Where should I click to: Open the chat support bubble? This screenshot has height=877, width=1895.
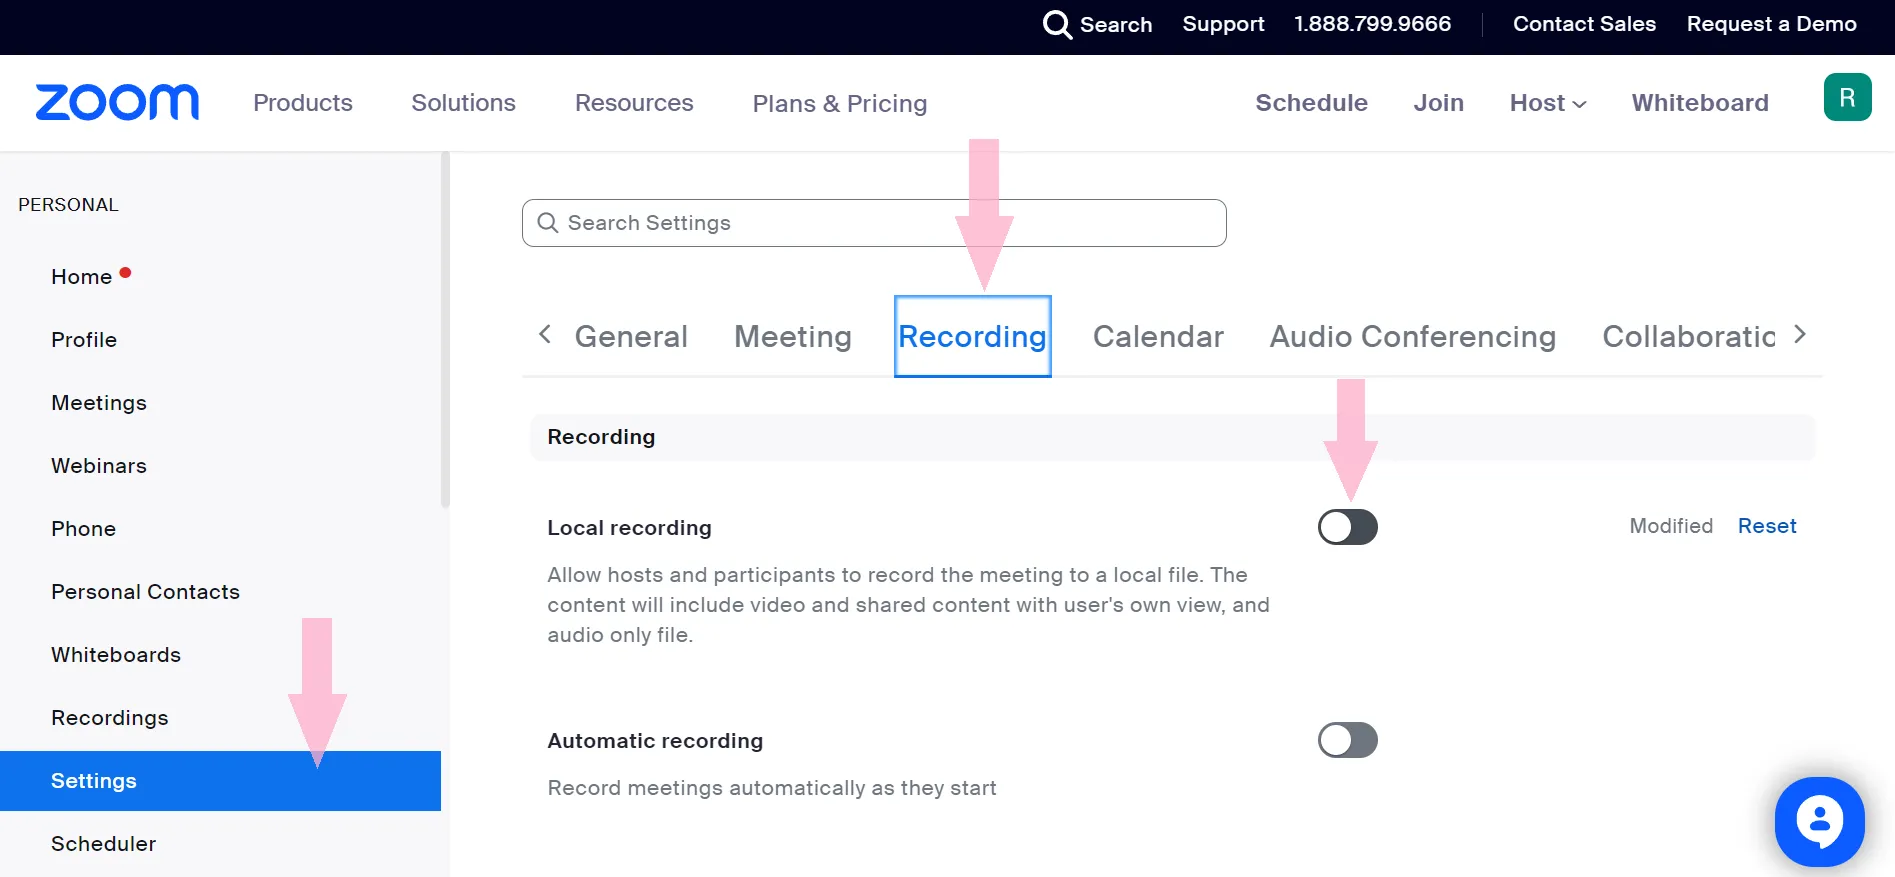click(1819, 822)
